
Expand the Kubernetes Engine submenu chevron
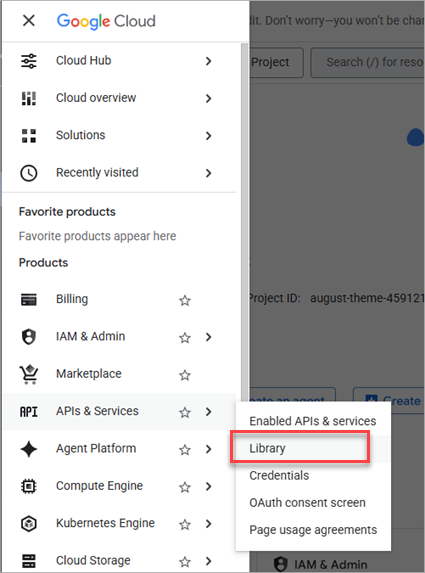click(x=208, y=524)
